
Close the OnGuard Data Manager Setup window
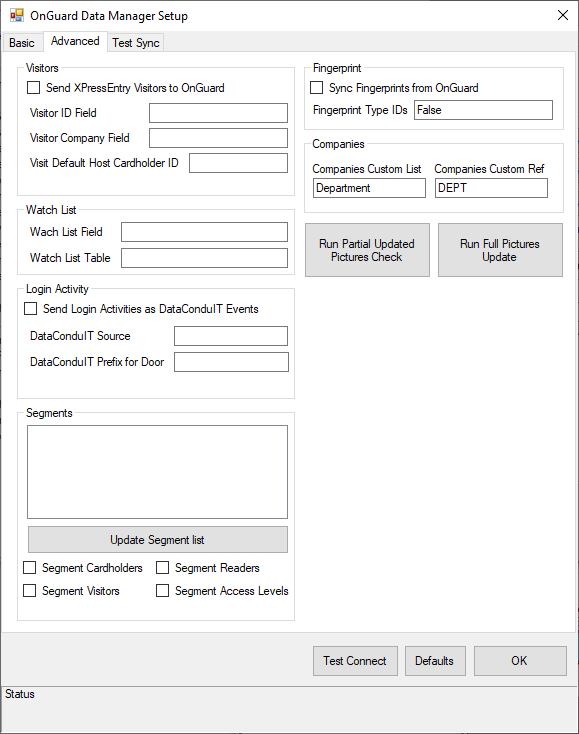click(563, 15)
